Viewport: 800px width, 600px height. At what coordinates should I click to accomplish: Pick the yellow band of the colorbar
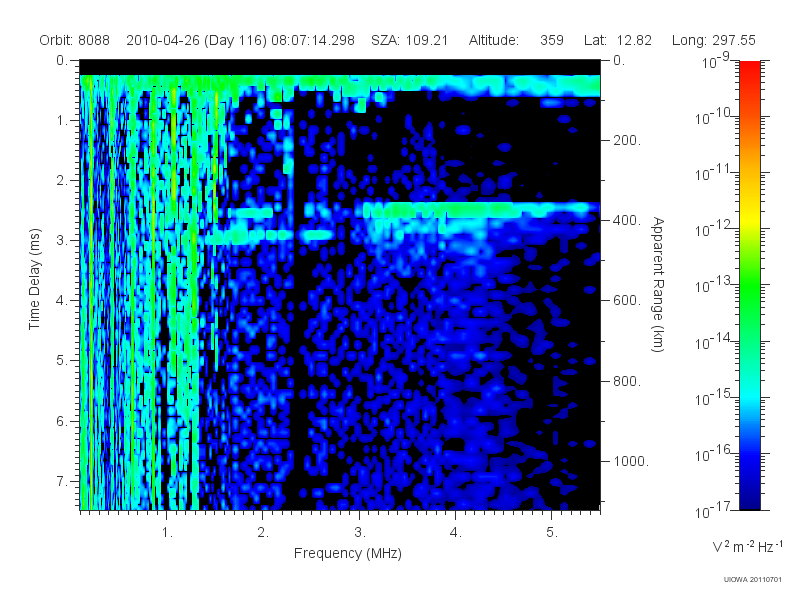click(750, 220)
